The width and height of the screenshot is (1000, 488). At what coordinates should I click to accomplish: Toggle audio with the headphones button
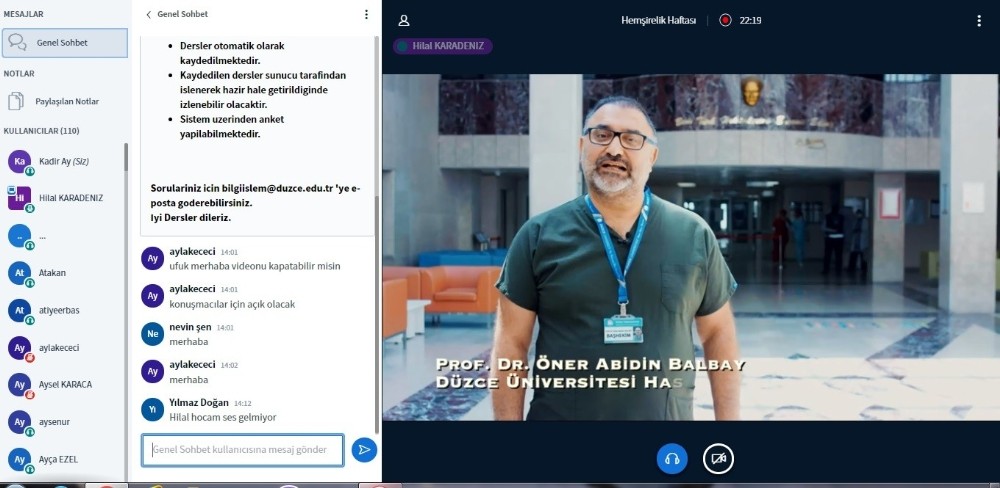[x=672, y=458]
